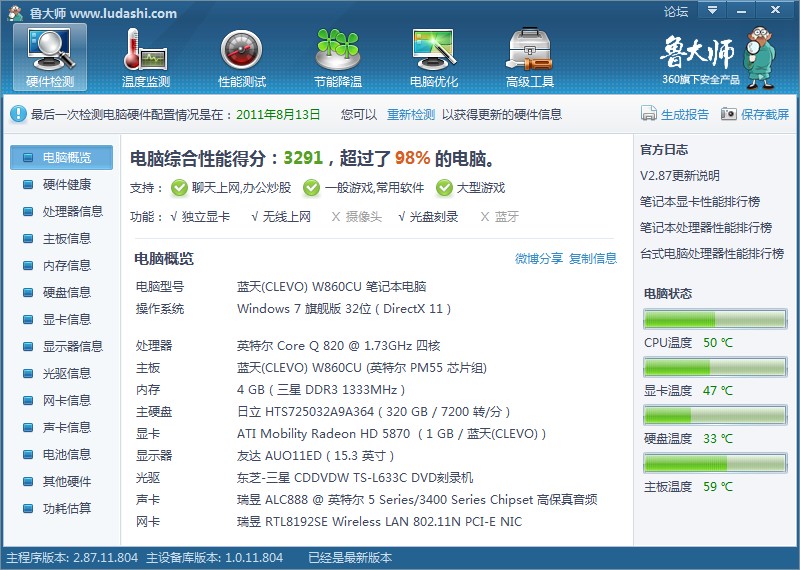This screenshot has height=570, width=800.
Task: Click 生成报告 link text
Action: [x=685, y=114]
